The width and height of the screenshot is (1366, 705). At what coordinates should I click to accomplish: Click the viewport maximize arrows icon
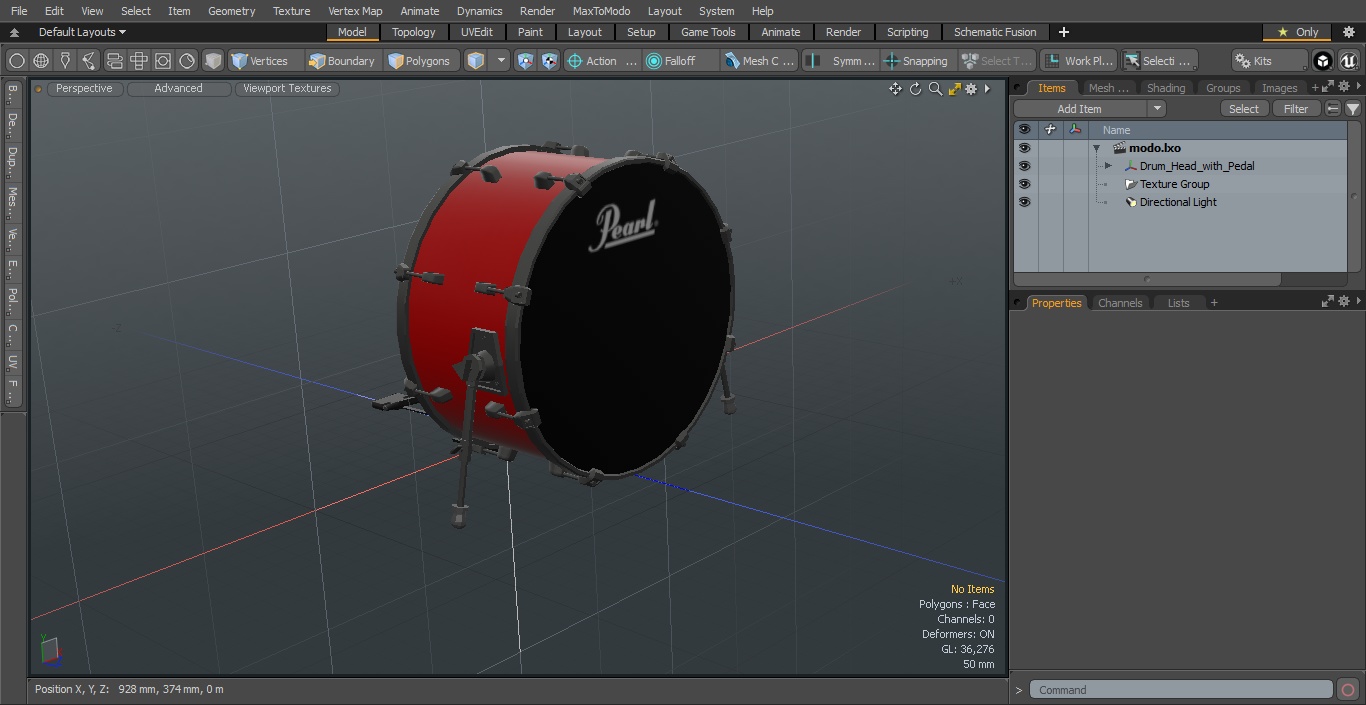(954, 89)
